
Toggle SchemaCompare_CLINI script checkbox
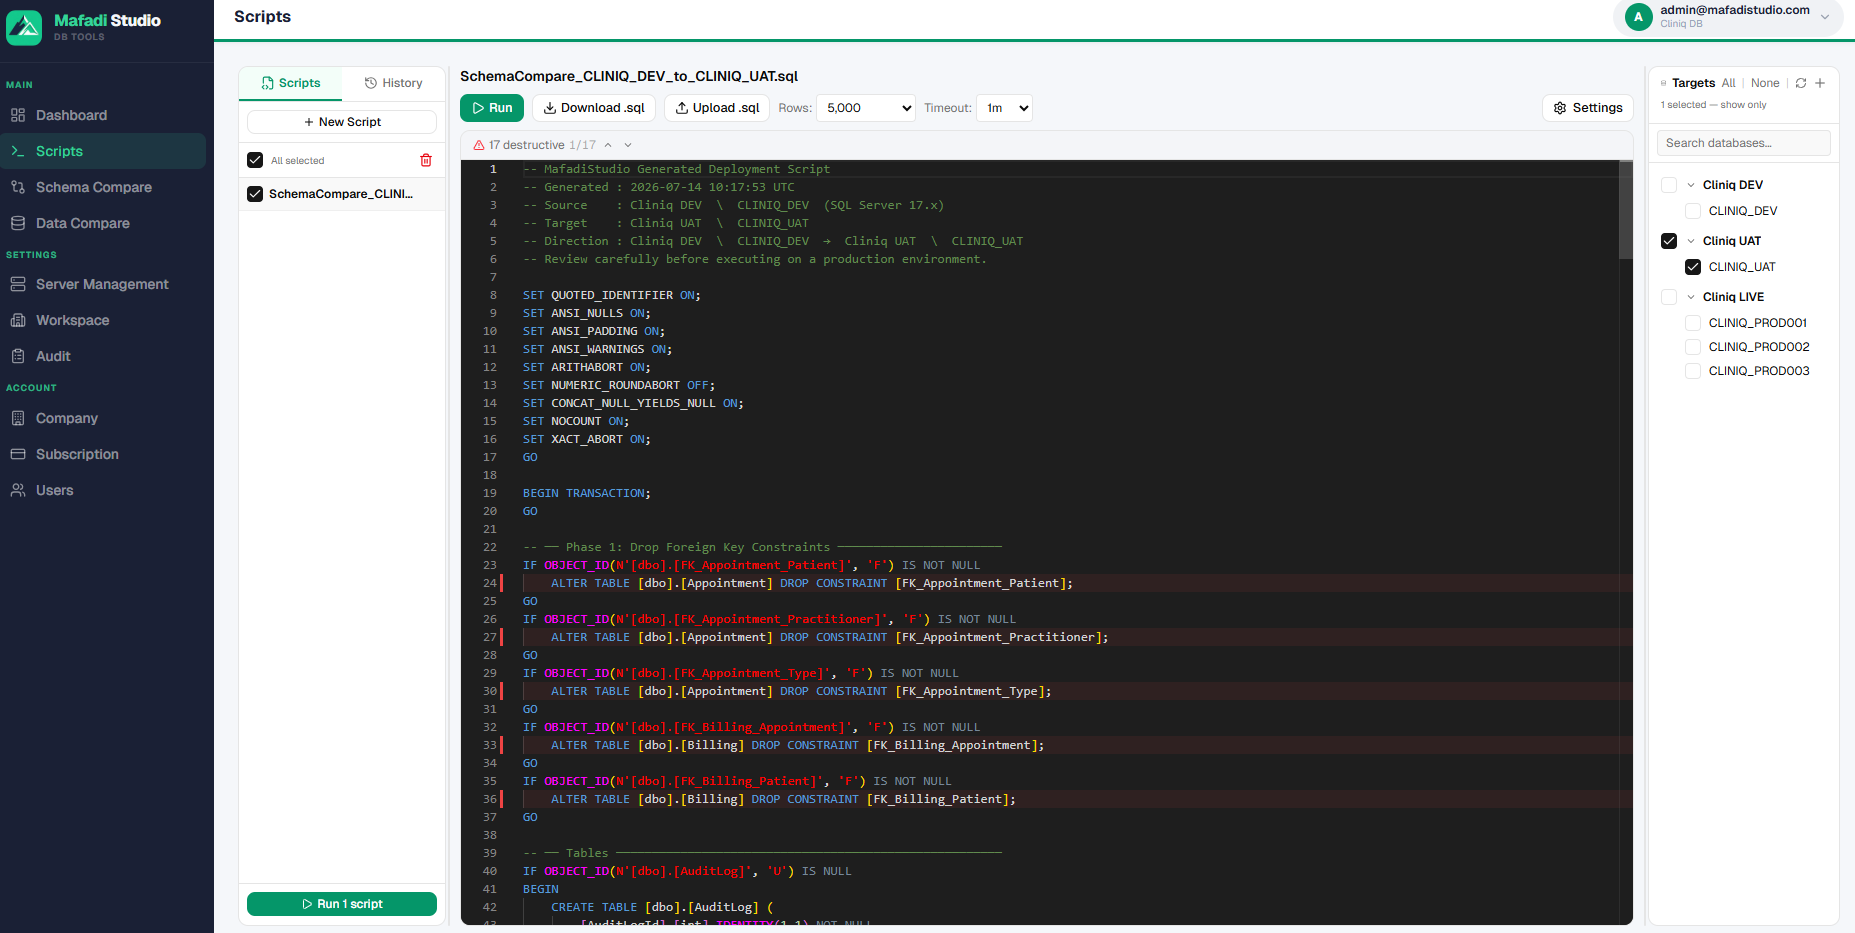(255, 194)
